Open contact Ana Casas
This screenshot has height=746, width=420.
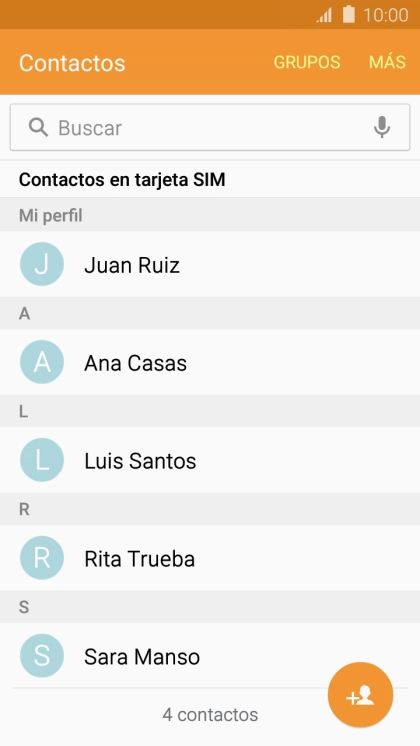tap(210, 362)
